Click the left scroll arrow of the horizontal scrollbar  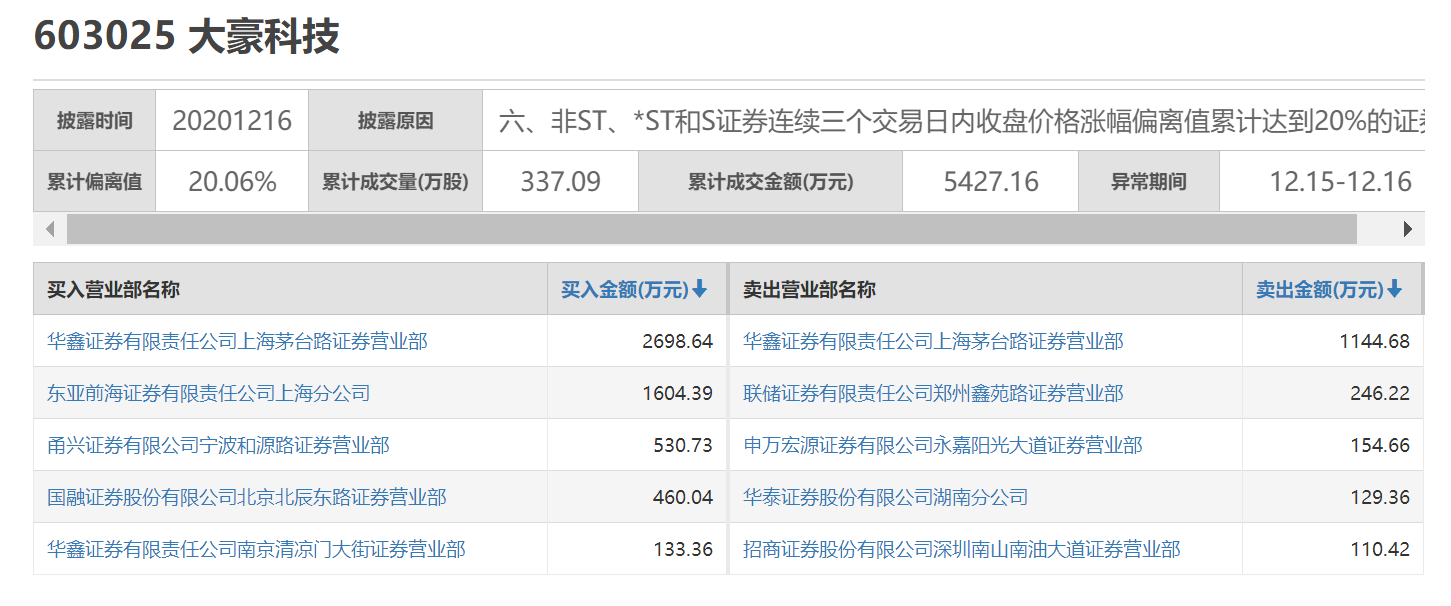tap(50, 229)
